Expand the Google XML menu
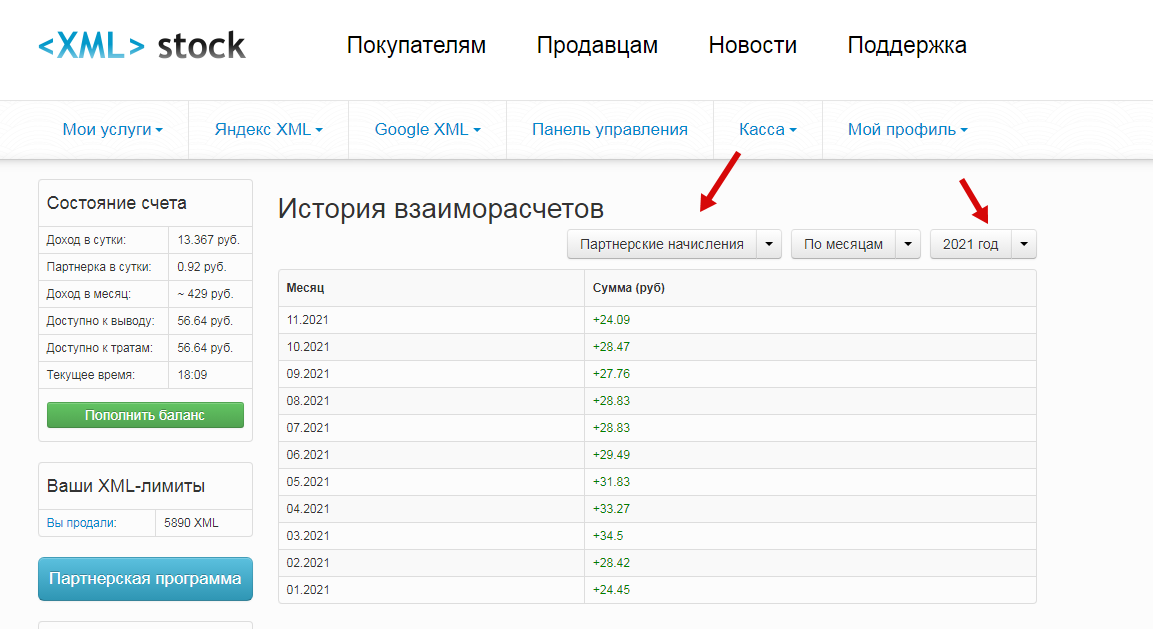This screenshot has height=629, width=1153. (427, 129)
